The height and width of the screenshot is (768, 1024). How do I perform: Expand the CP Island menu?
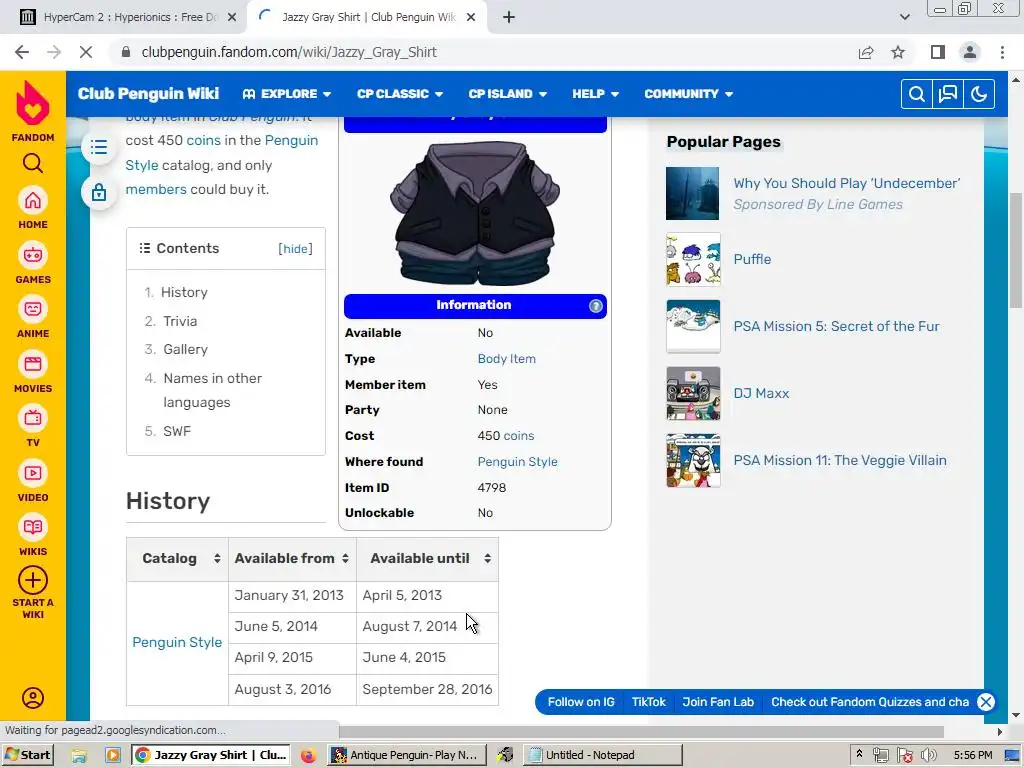[507, 94]
